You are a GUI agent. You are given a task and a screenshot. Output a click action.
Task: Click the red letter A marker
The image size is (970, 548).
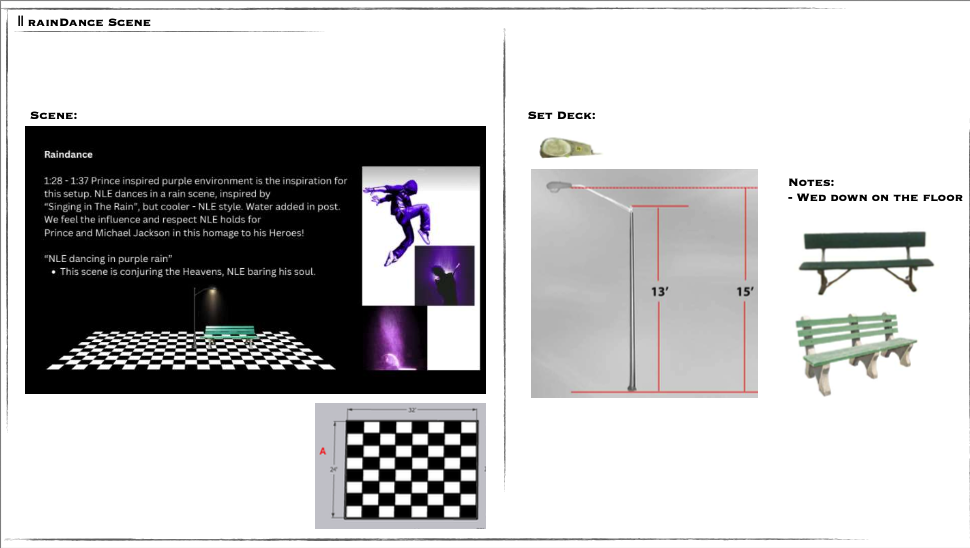click(322, 452)
